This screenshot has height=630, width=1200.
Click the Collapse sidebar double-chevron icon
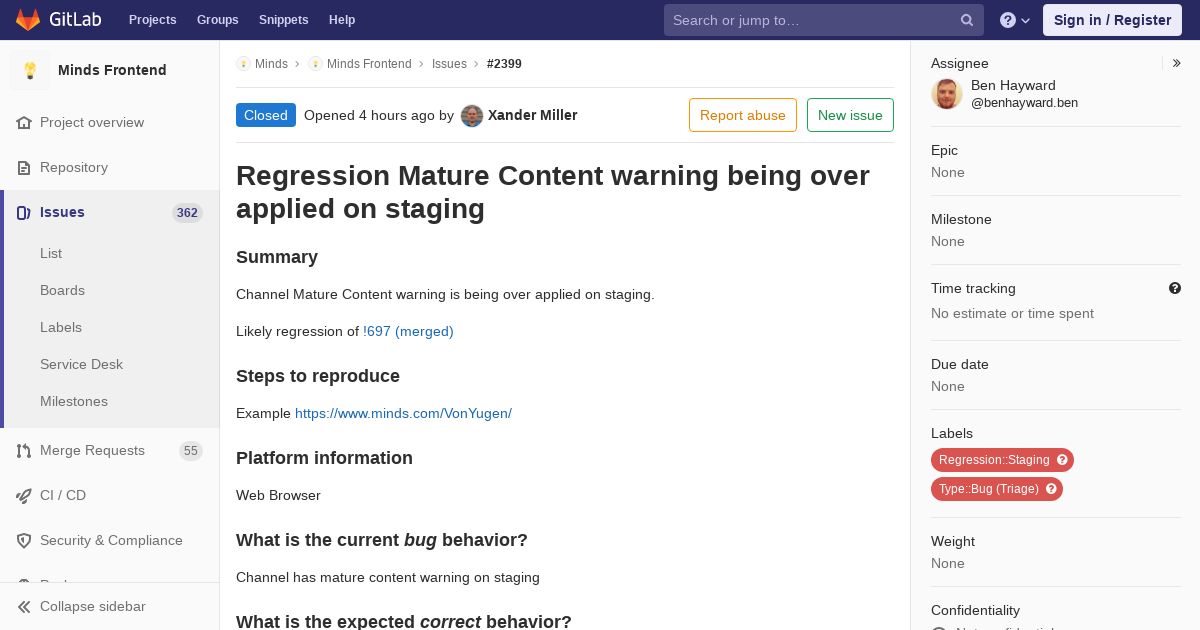[x=24, y=606]
